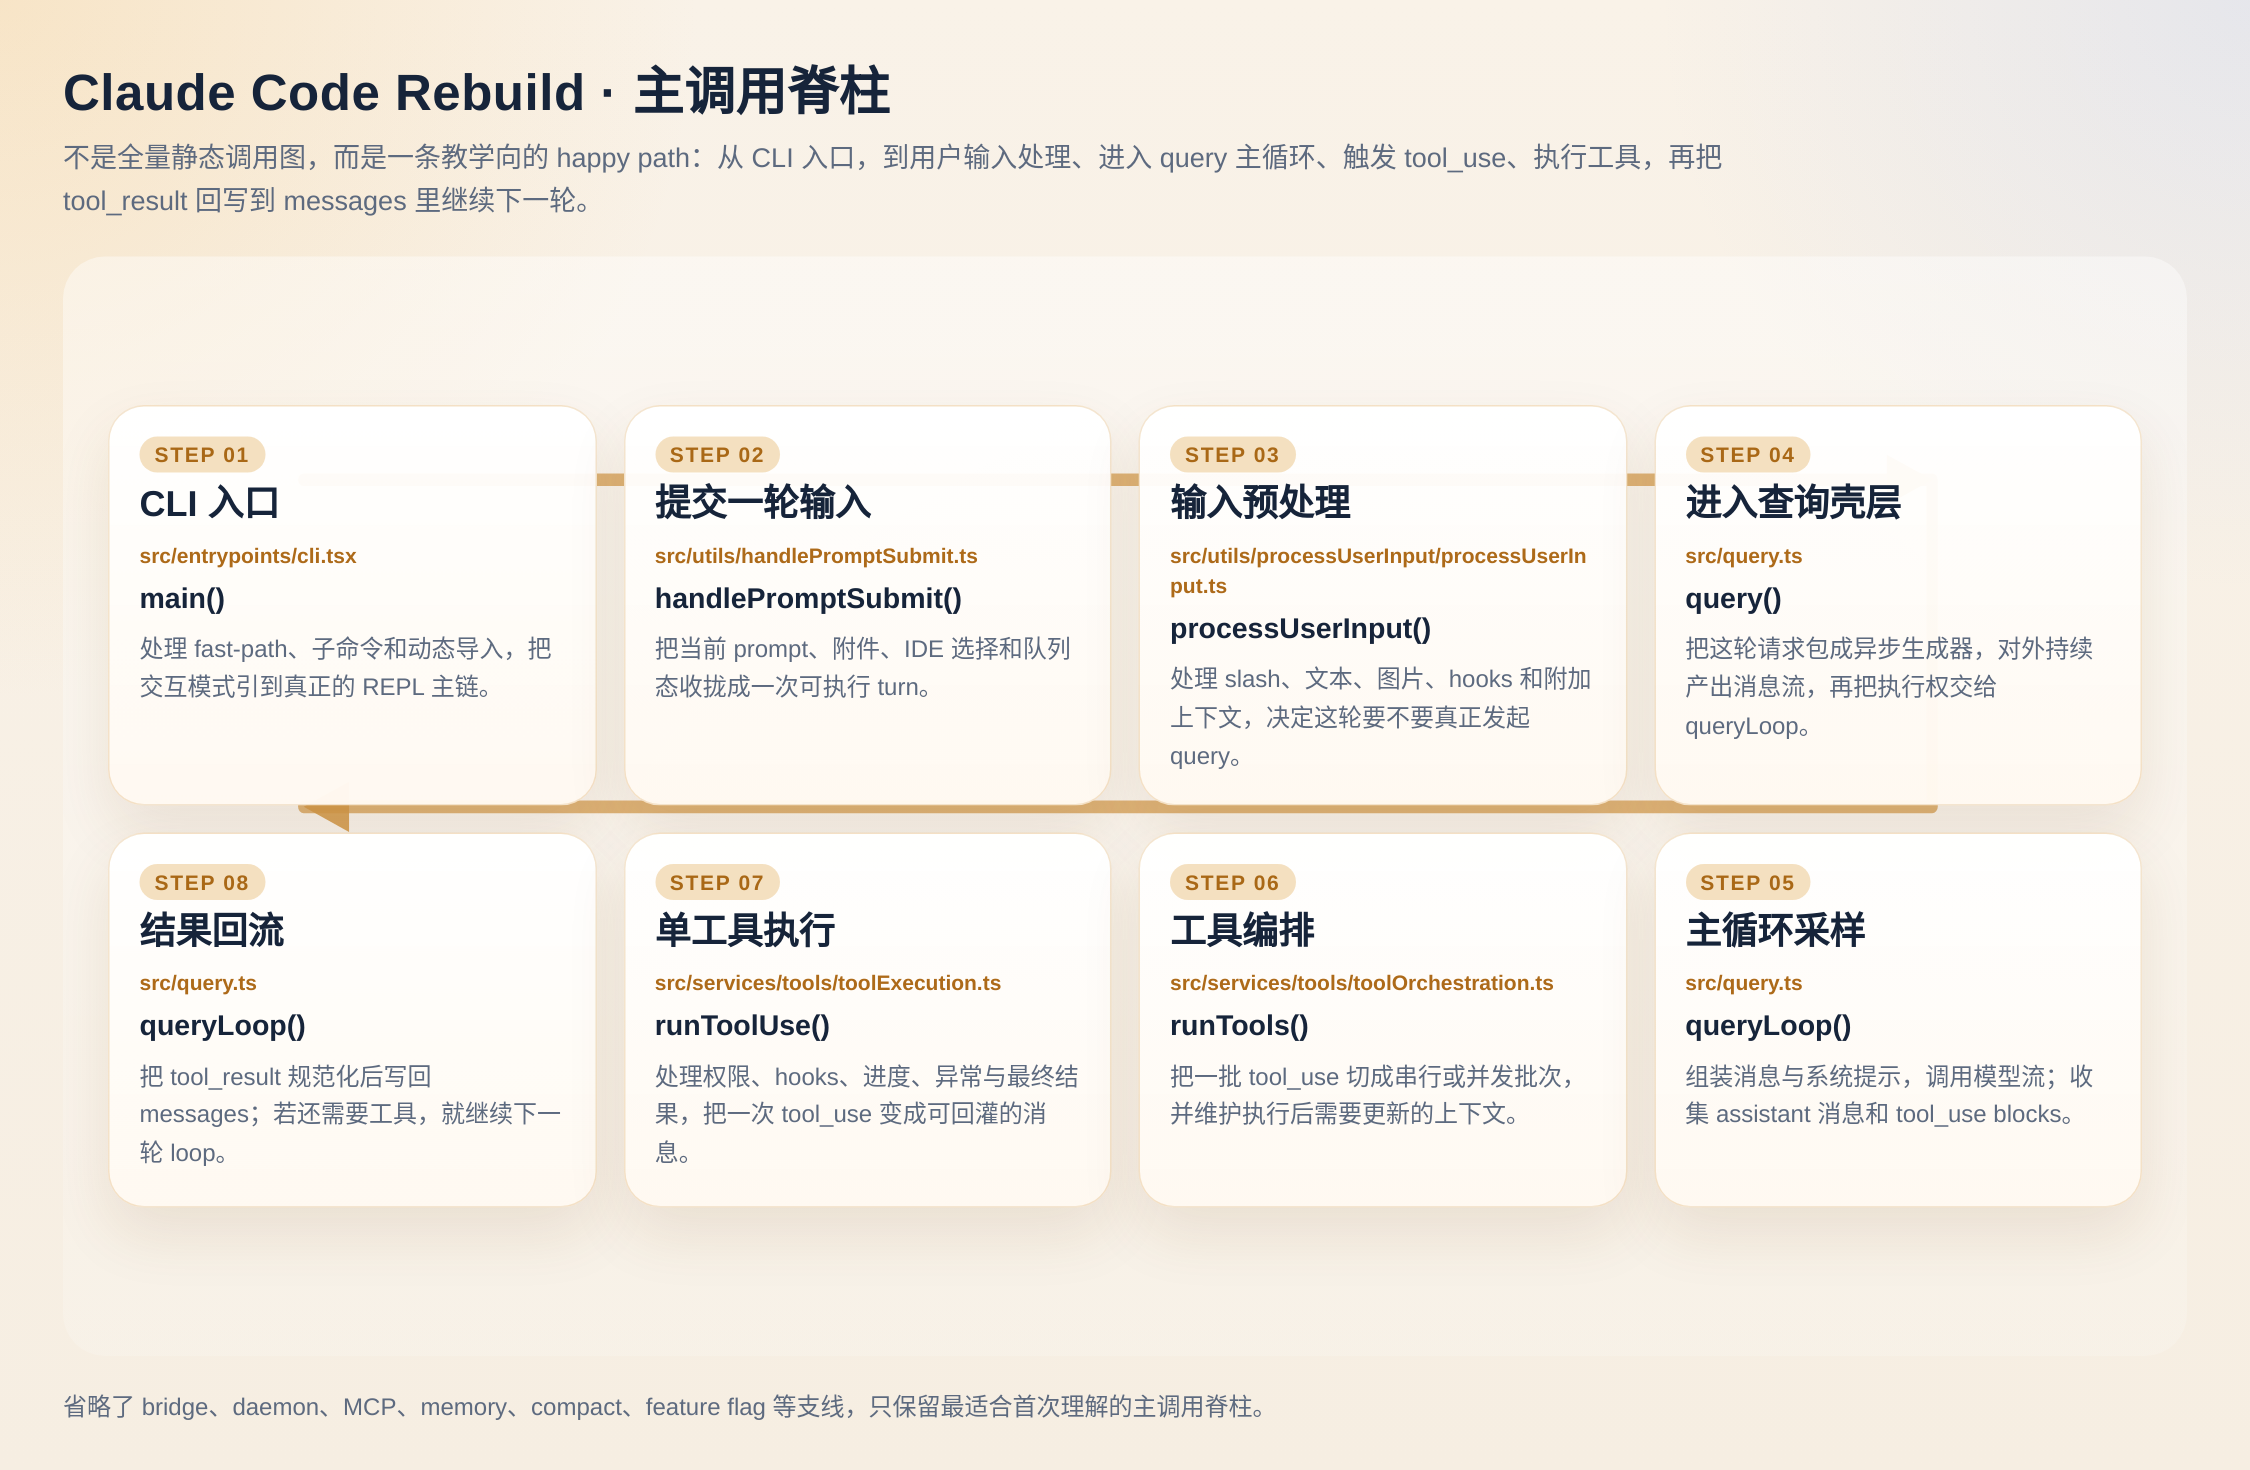
Task: Click the description starting 处理 fast-path
Action: pyautogui.click(x=346, y=668)
